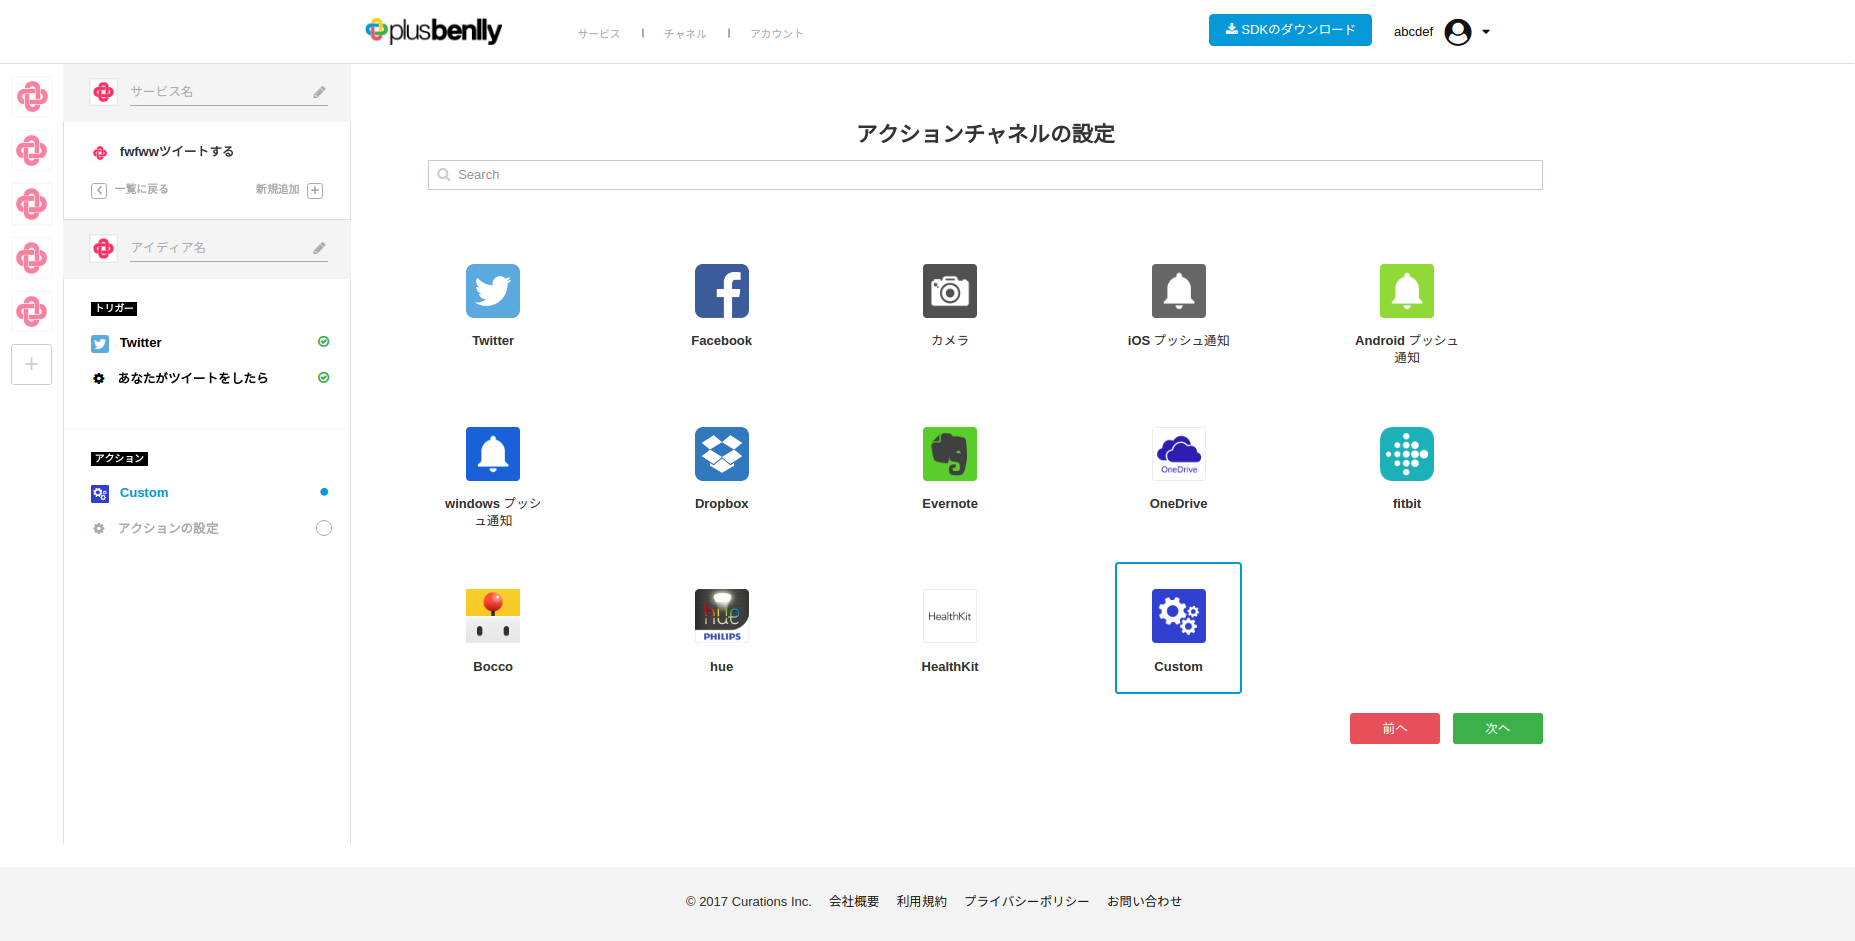Click the 一覧に戻る text link

141,189
